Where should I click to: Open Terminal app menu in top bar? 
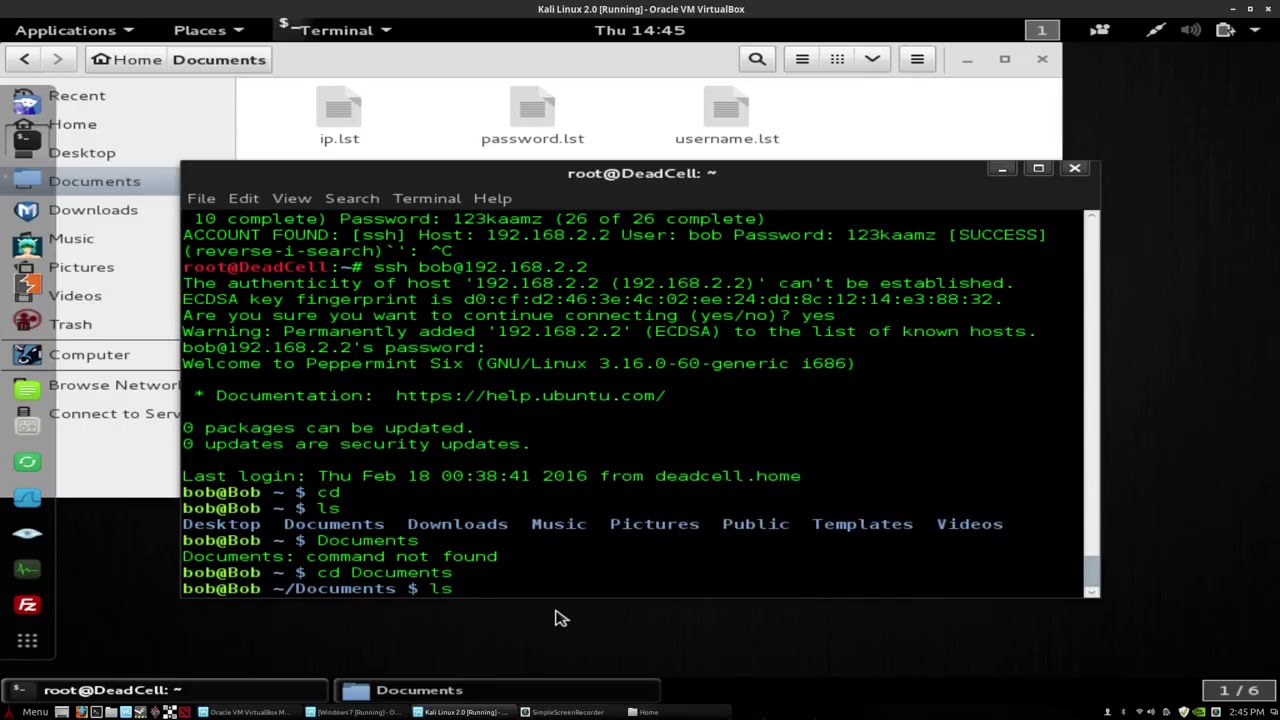click(x=336, y=30)
